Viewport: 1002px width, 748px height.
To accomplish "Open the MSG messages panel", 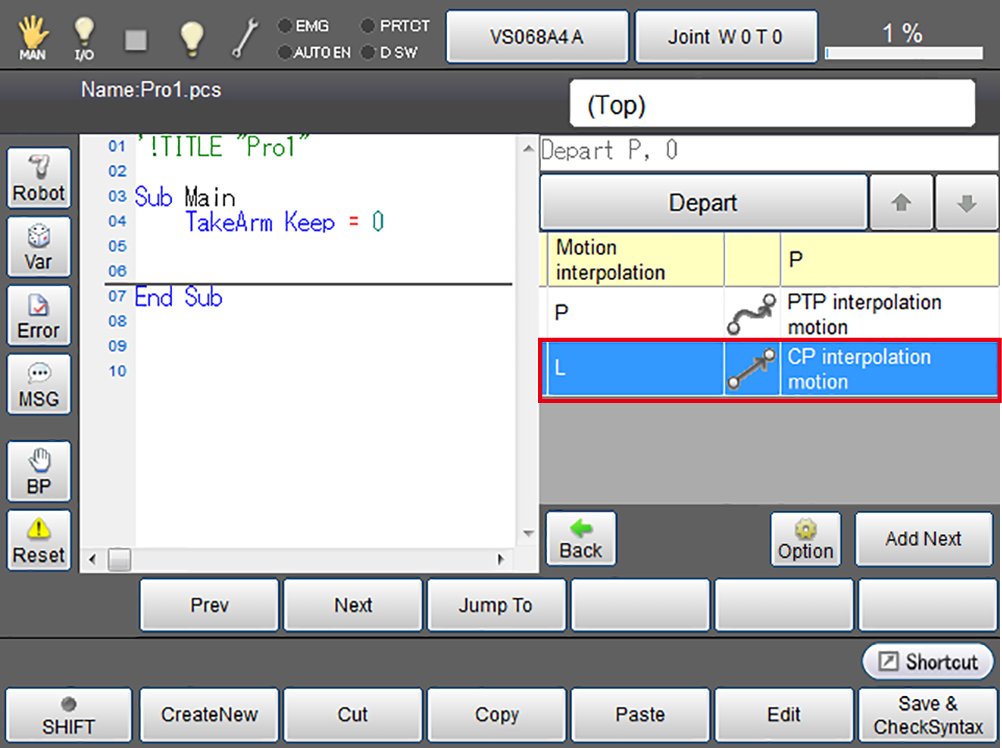I will pyautogui.click(x=39, y=384).
